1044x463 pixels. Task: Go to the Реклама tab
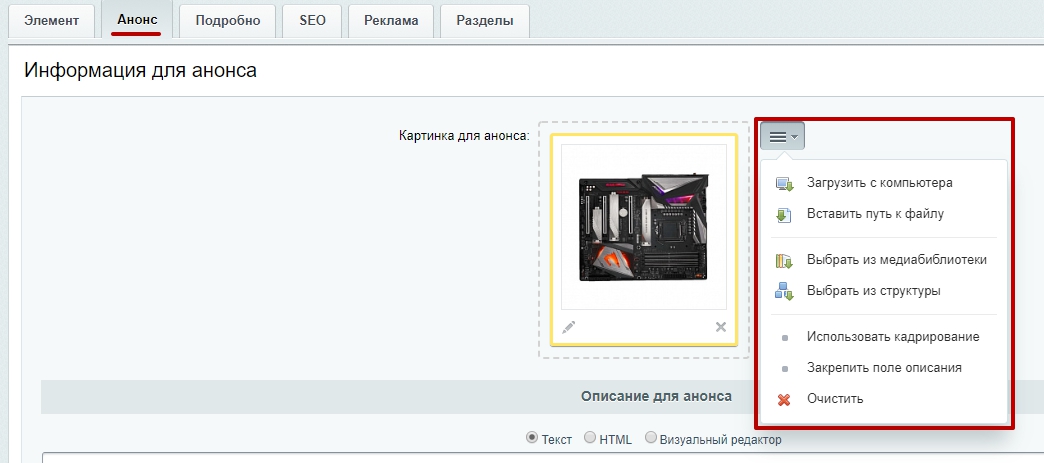point(391,20)
